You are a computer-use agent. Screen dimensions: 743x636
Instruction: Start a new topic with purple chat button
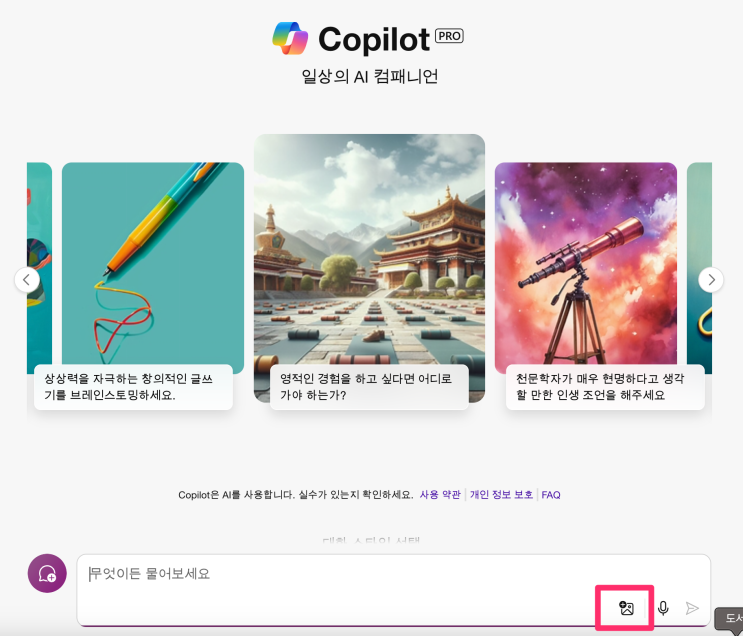pos(47,573)
